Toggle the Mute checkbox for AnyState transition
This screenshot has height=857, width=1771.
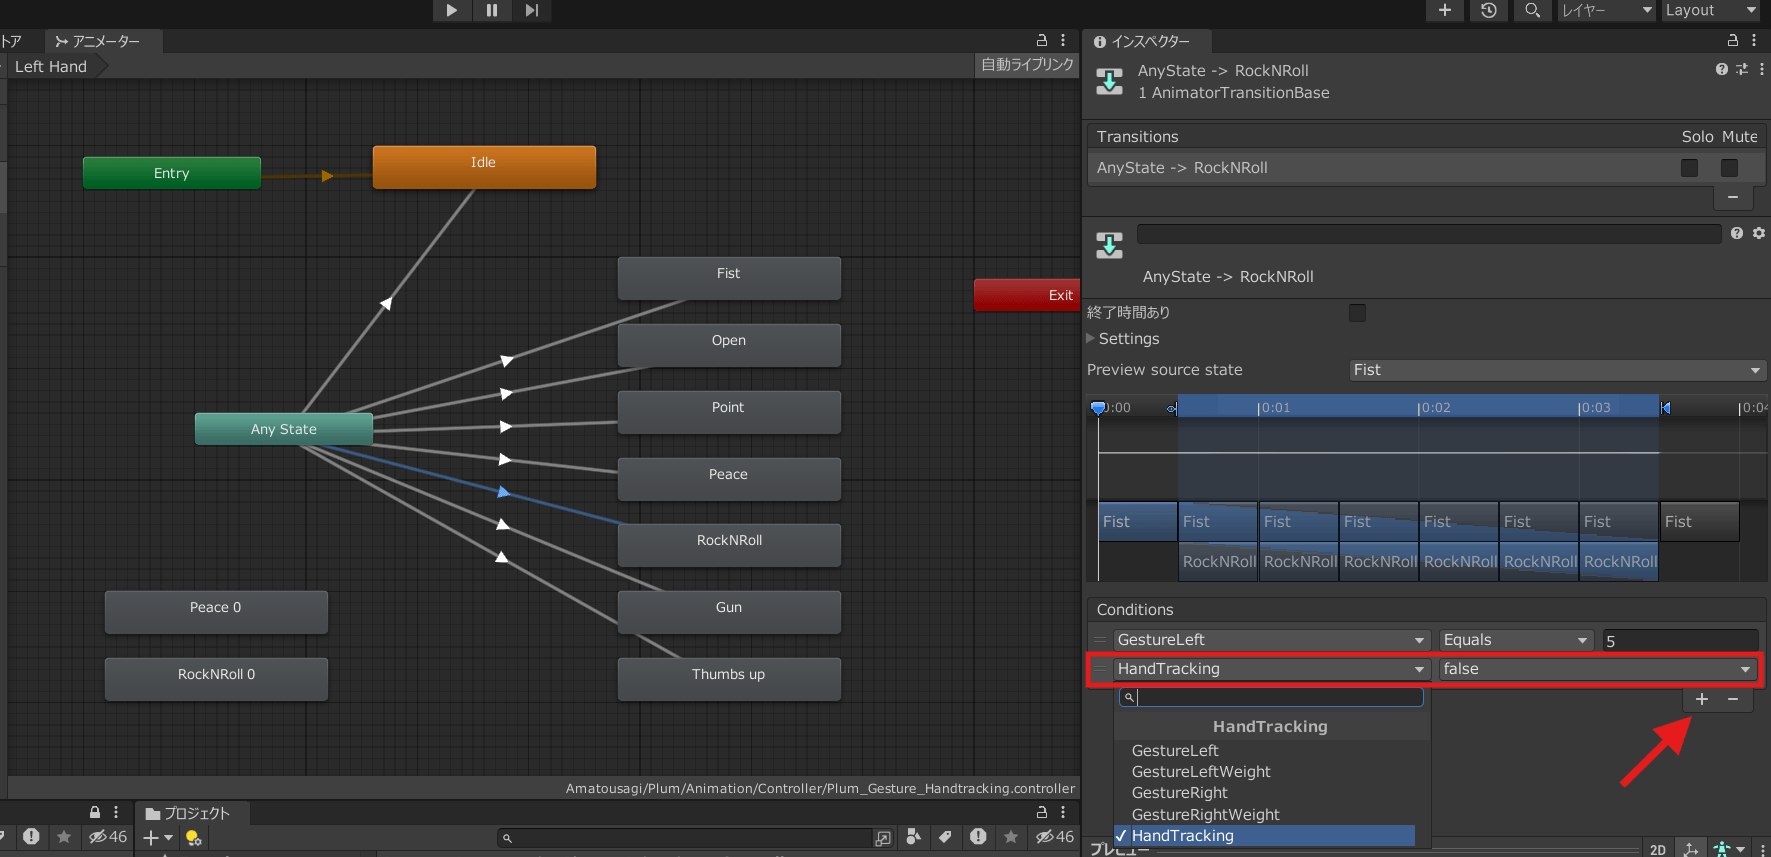1729,168
